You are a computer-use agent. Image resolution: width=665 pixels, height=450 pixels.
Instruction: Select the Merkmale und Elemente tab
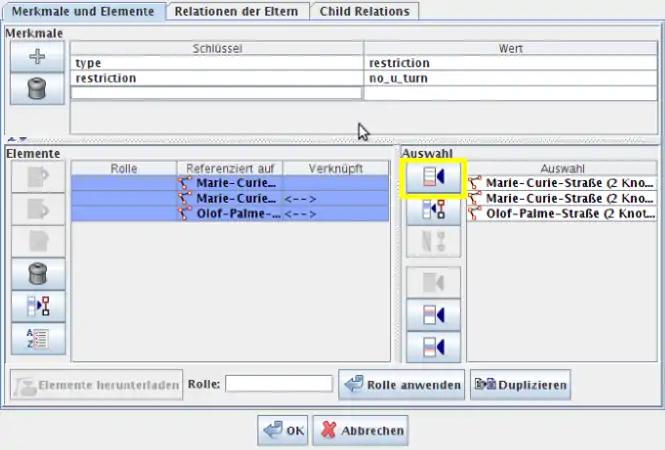point(82,11)
